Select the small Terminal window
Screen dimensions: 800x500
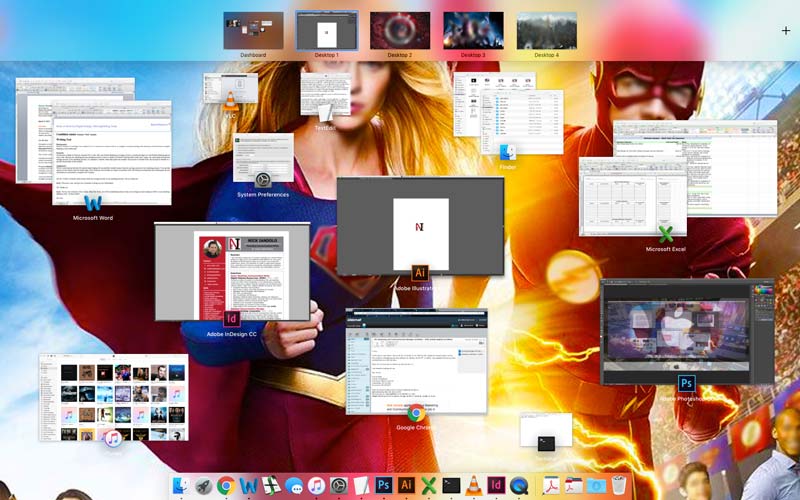(x=546, y=430)
